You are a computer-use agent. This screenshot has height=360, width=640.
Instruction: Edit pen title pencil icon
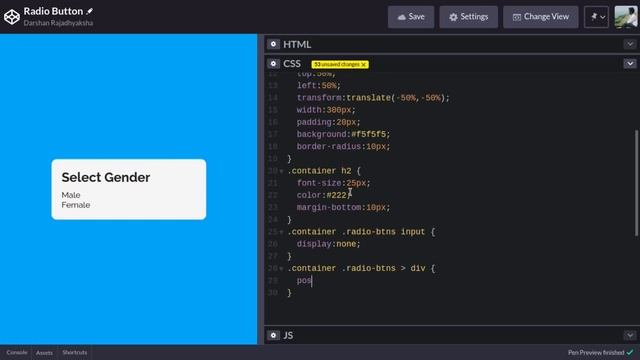click(x=90, y=11)
